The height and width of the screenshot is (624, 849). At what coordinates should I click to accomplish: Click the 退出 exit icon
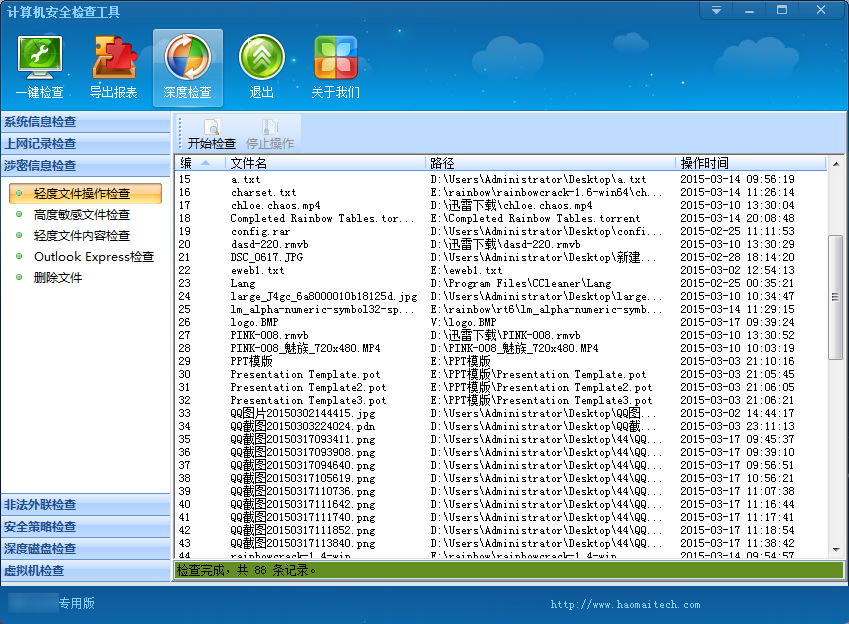[x=262, y=68]
